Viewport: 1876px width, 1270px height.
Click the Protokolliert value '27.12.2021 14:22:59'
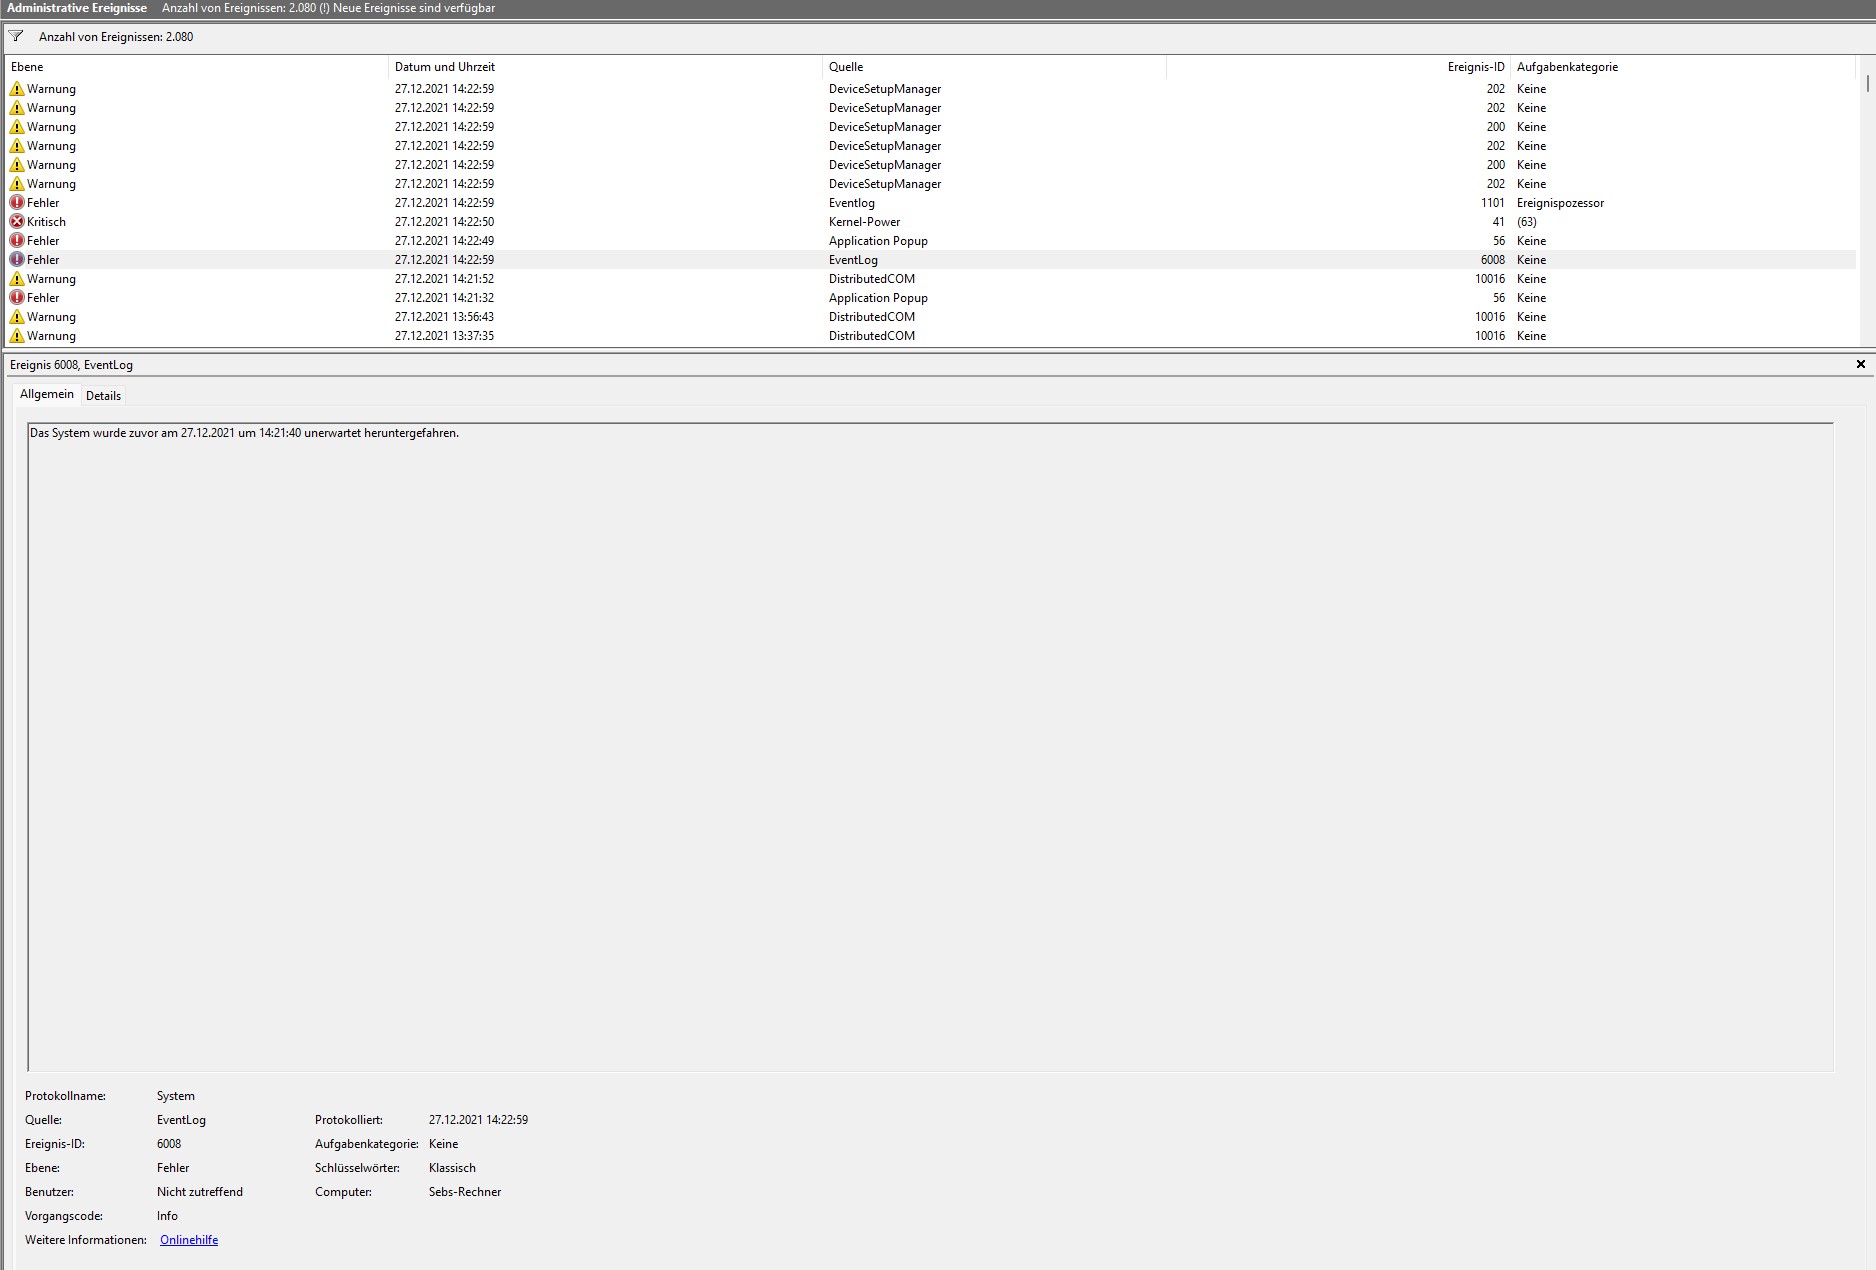[x=478, y=1120]
